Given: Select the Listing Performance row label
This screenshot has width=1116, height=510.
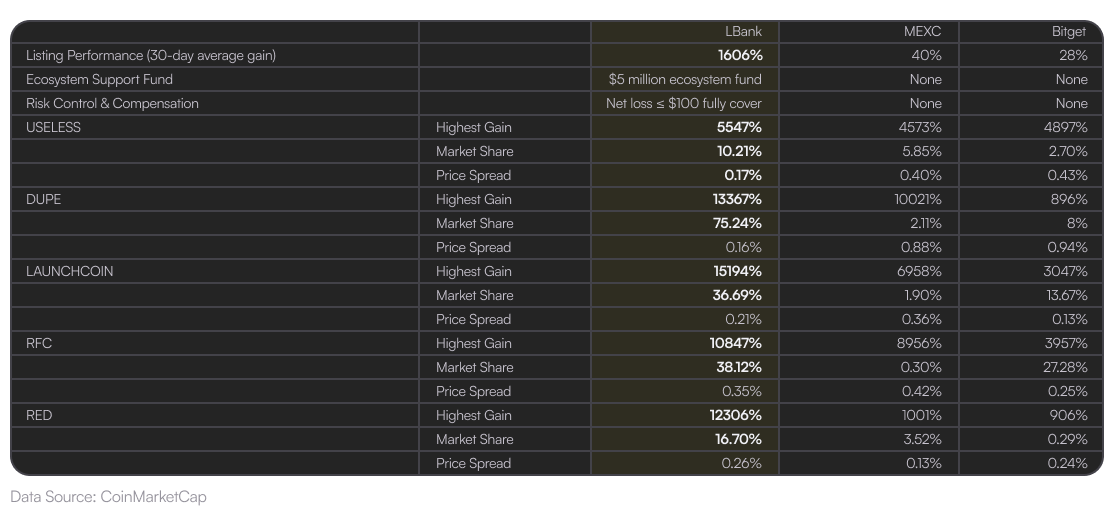Looking at the screenshot, I should 151,55.
